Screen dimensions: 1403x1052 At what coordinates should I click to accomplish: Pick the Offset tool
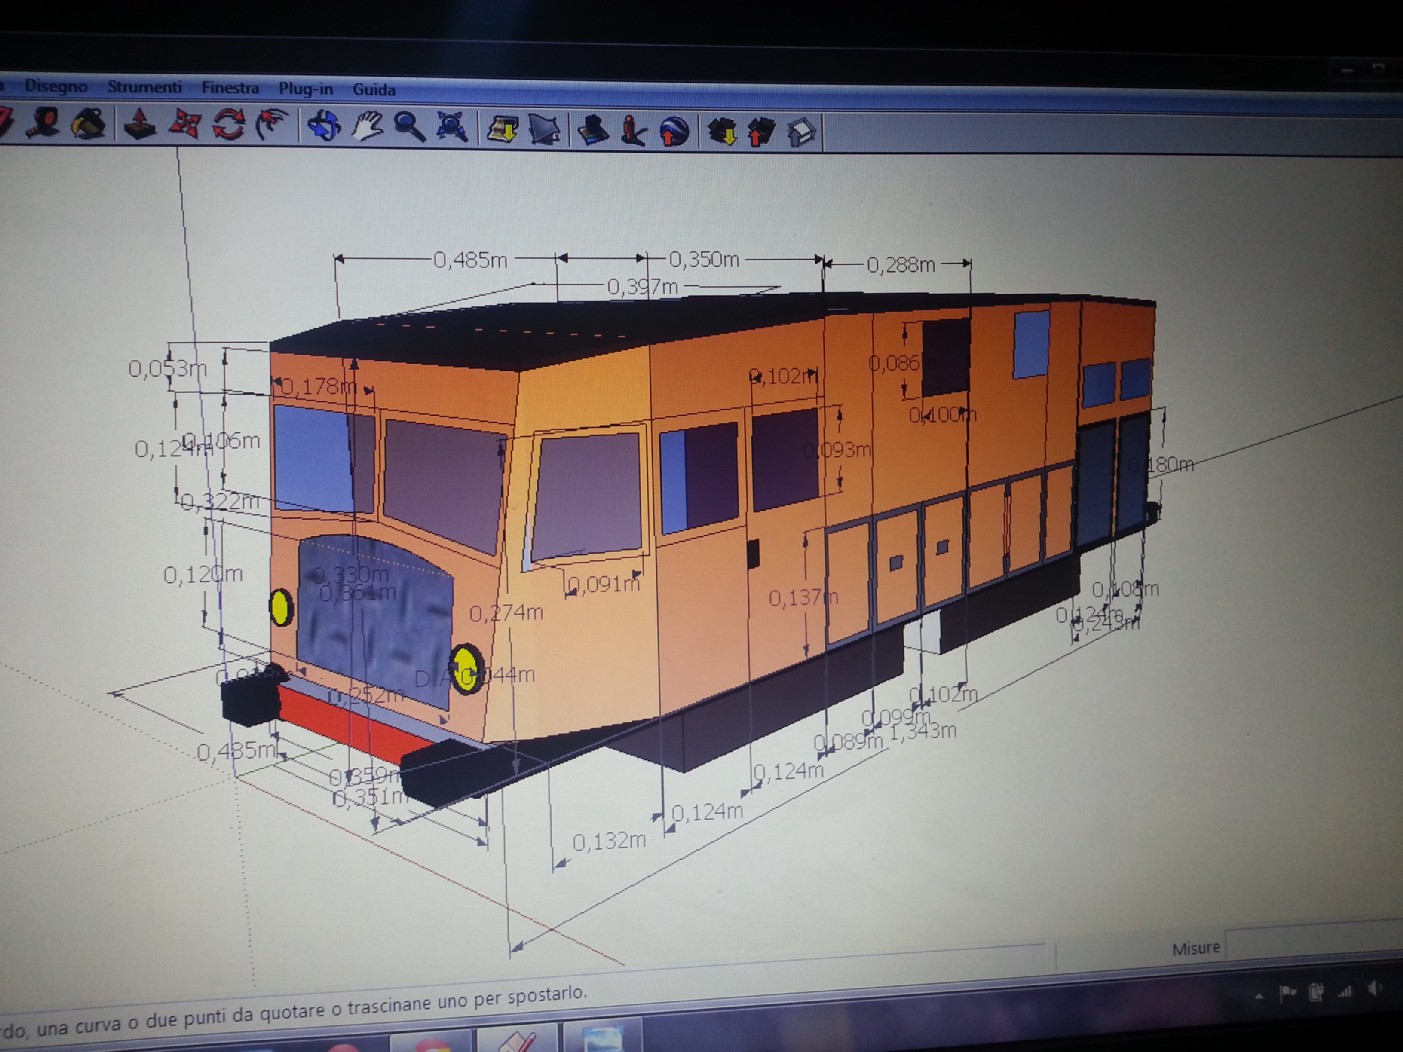pyautogui.click(x=270, y=125)
